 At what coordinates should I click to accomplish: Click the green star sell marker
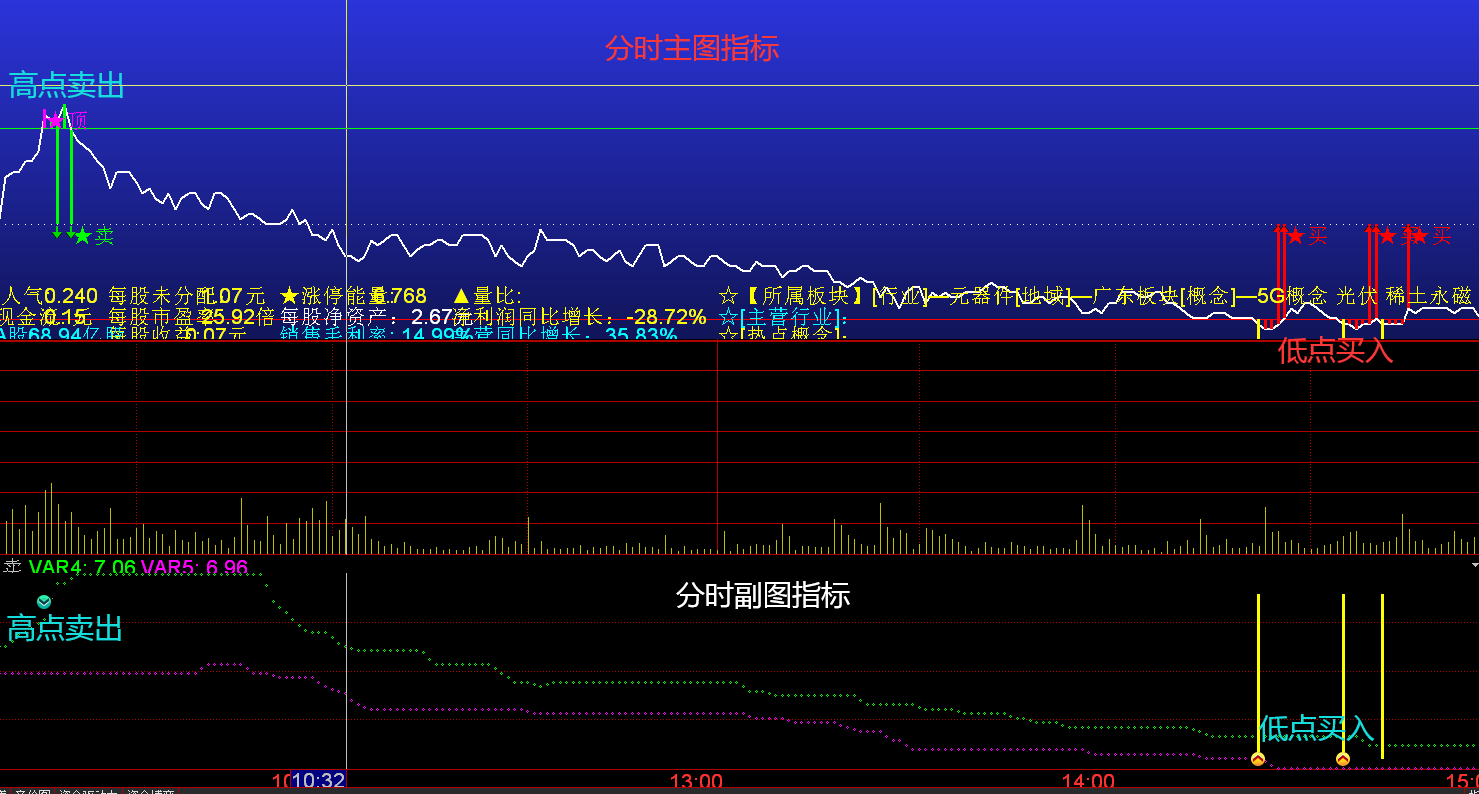82,237
